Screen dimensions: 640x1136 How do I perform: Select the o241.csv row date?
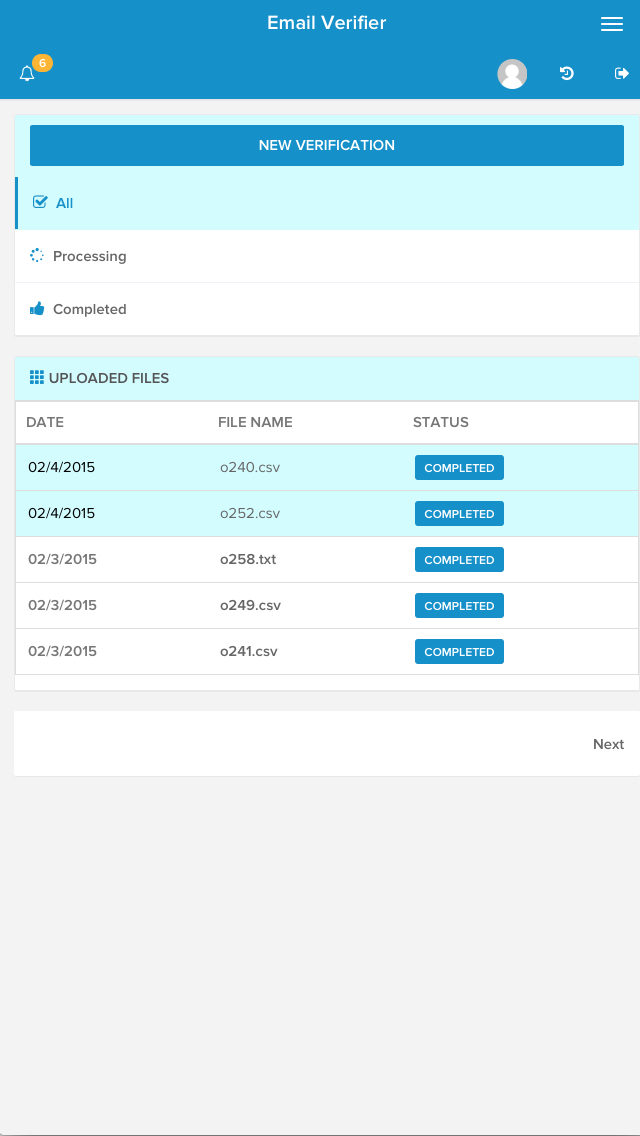click(x=62, y=651)
